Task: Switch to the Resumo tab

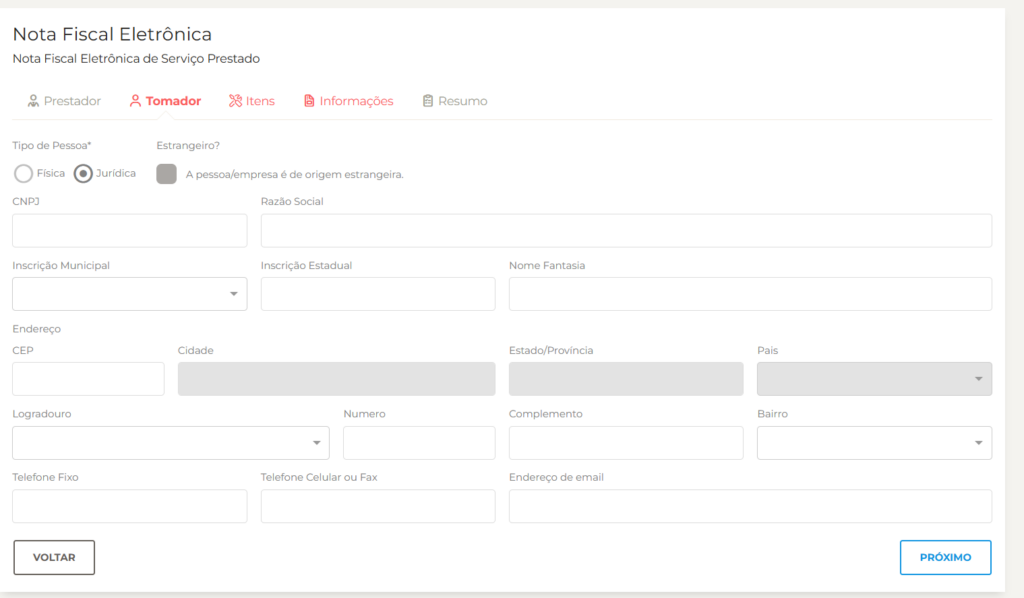Action: (x=462, y=101)
